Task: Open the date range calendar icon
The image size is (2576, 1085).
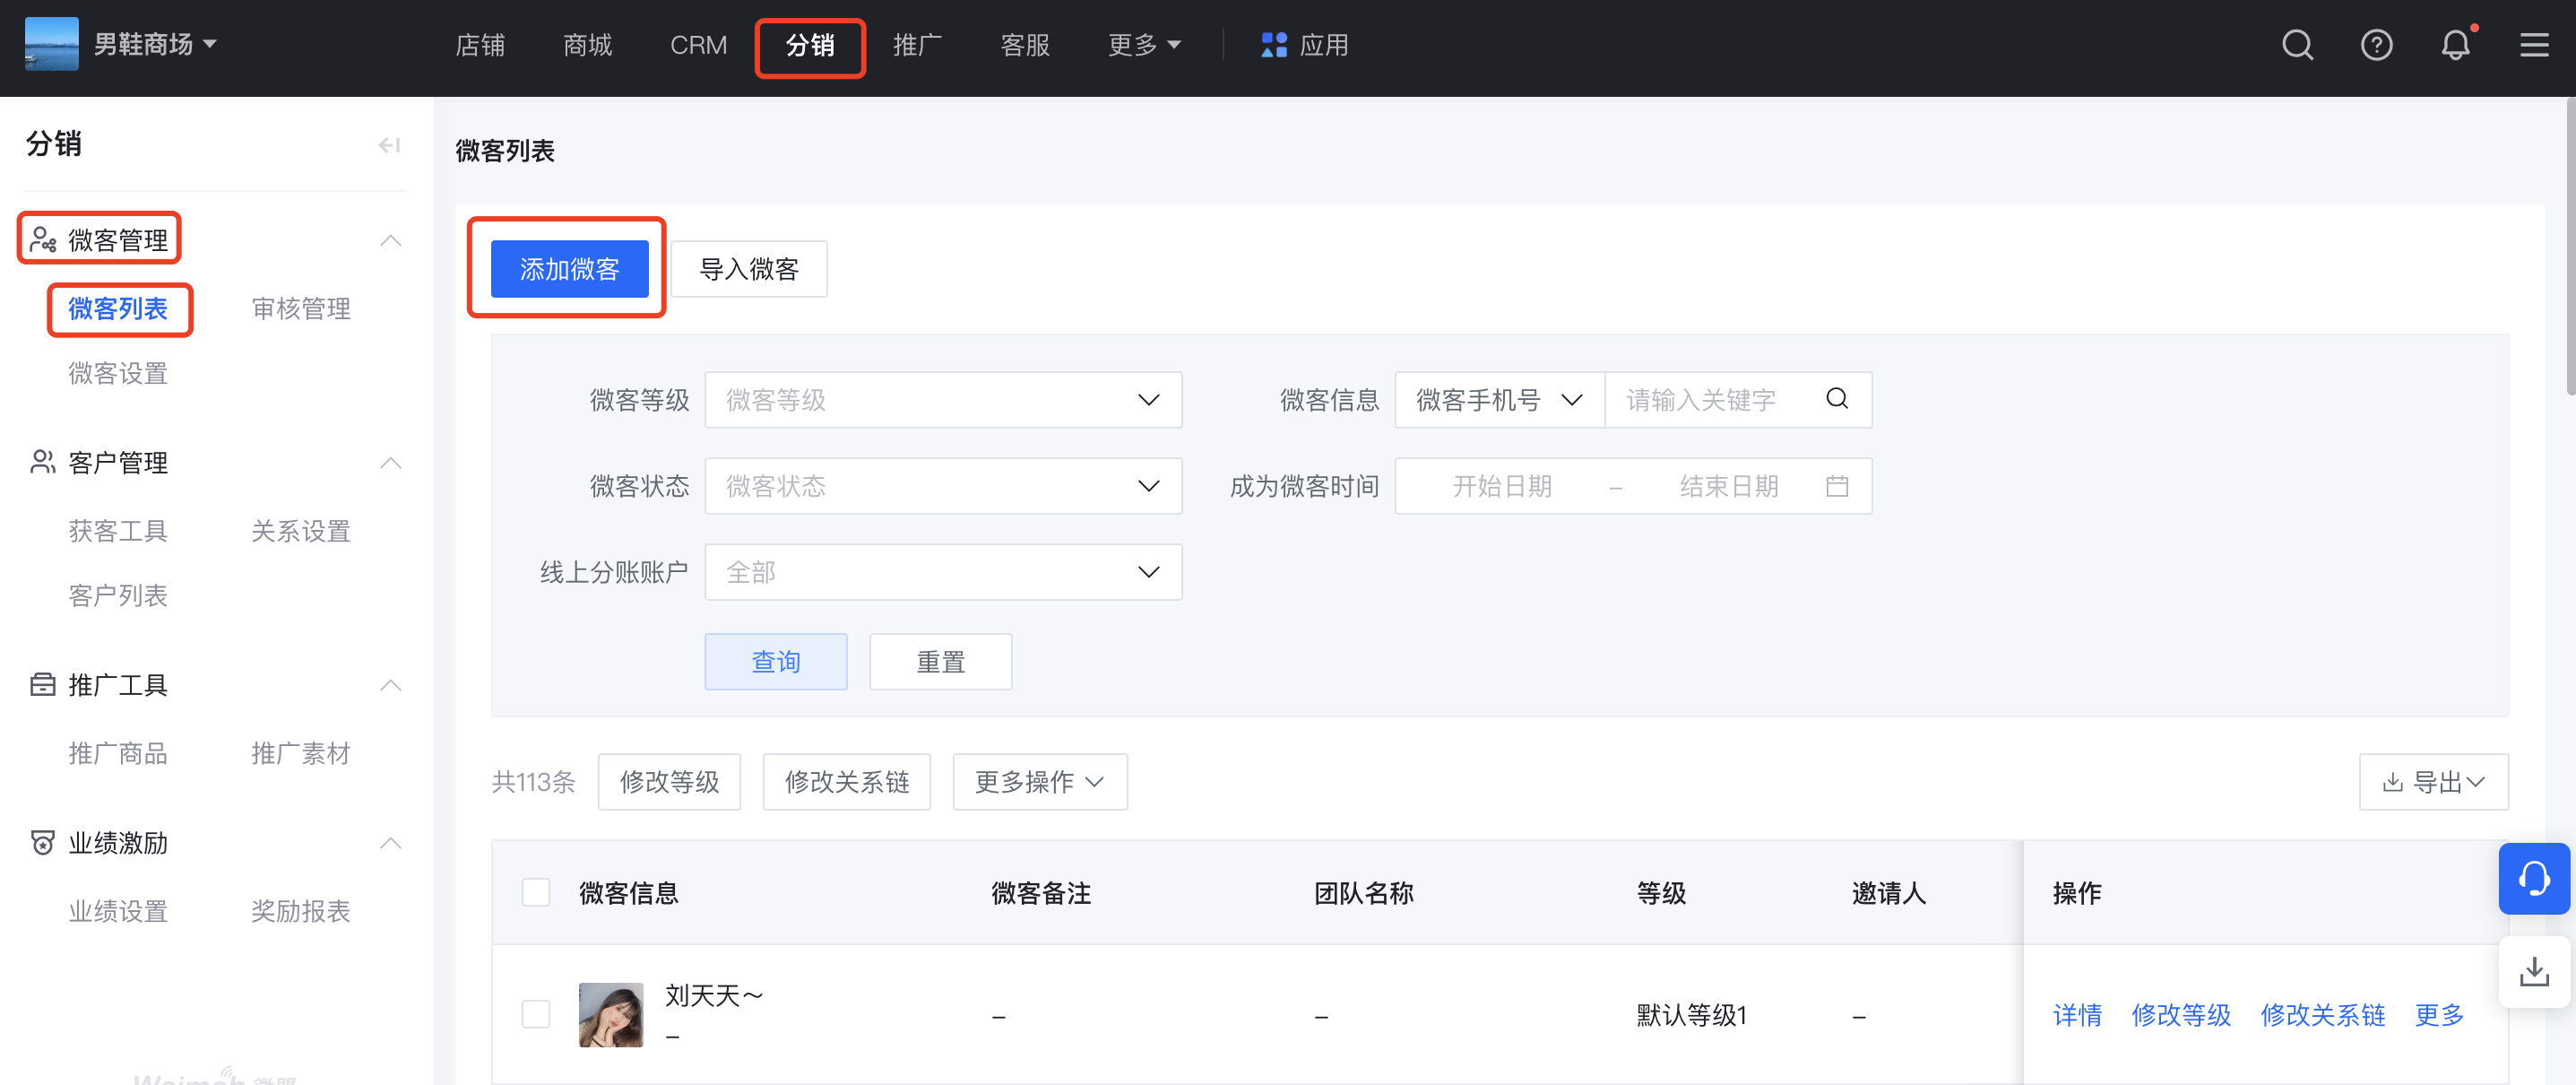Action: pos(1837,486)
